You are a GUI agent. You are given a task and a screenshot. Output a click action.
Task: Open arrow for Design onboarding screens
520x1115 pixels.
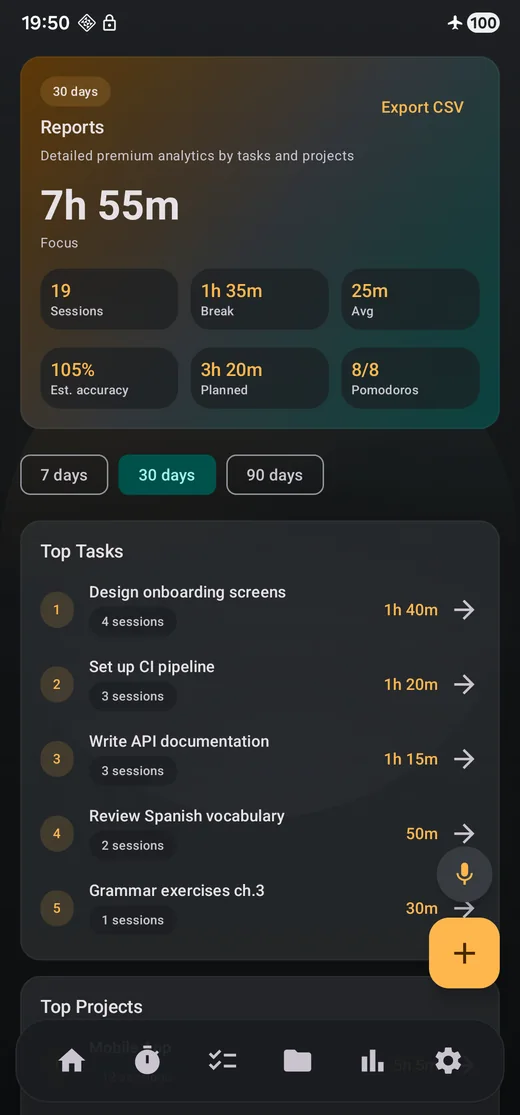tap(465, 609)
